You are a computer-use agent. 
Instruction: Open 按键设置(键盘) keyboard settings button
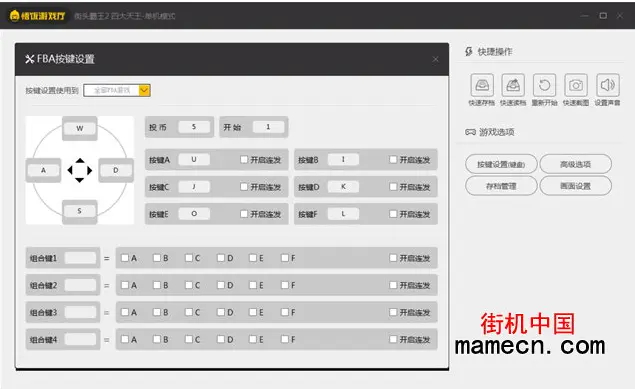pyautogui.click(x=501, y=164)
